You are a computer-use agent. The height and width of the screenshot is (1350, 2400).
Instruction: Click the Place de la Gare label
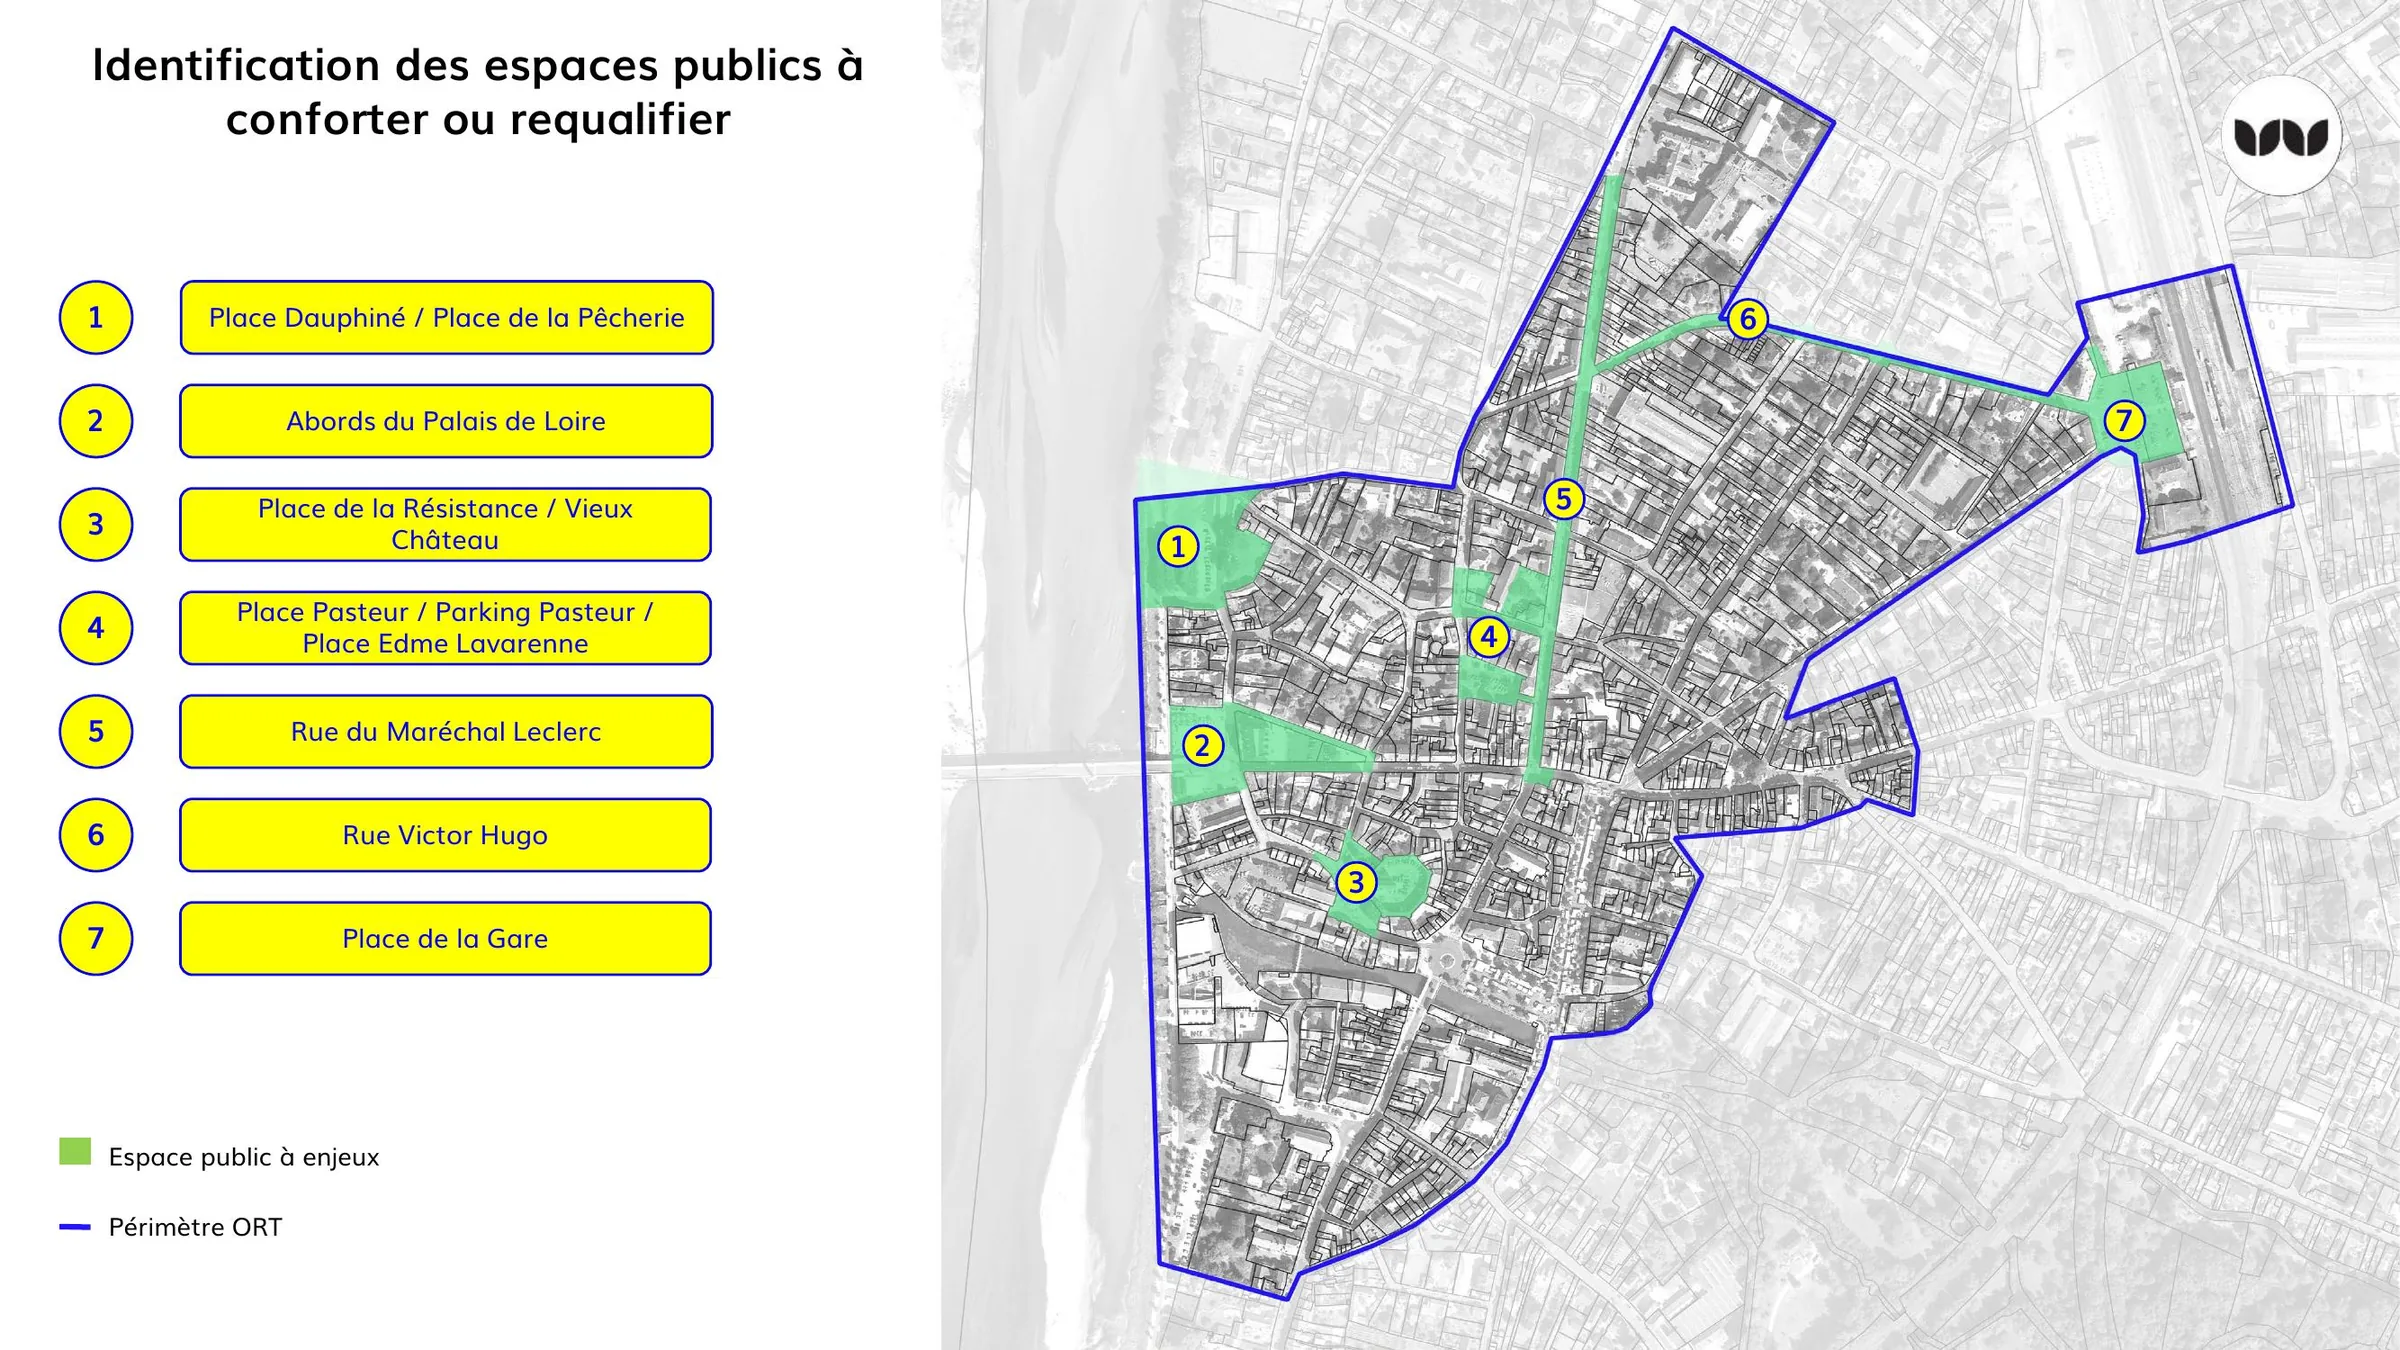pyautogui.click(x=446, y=939)
